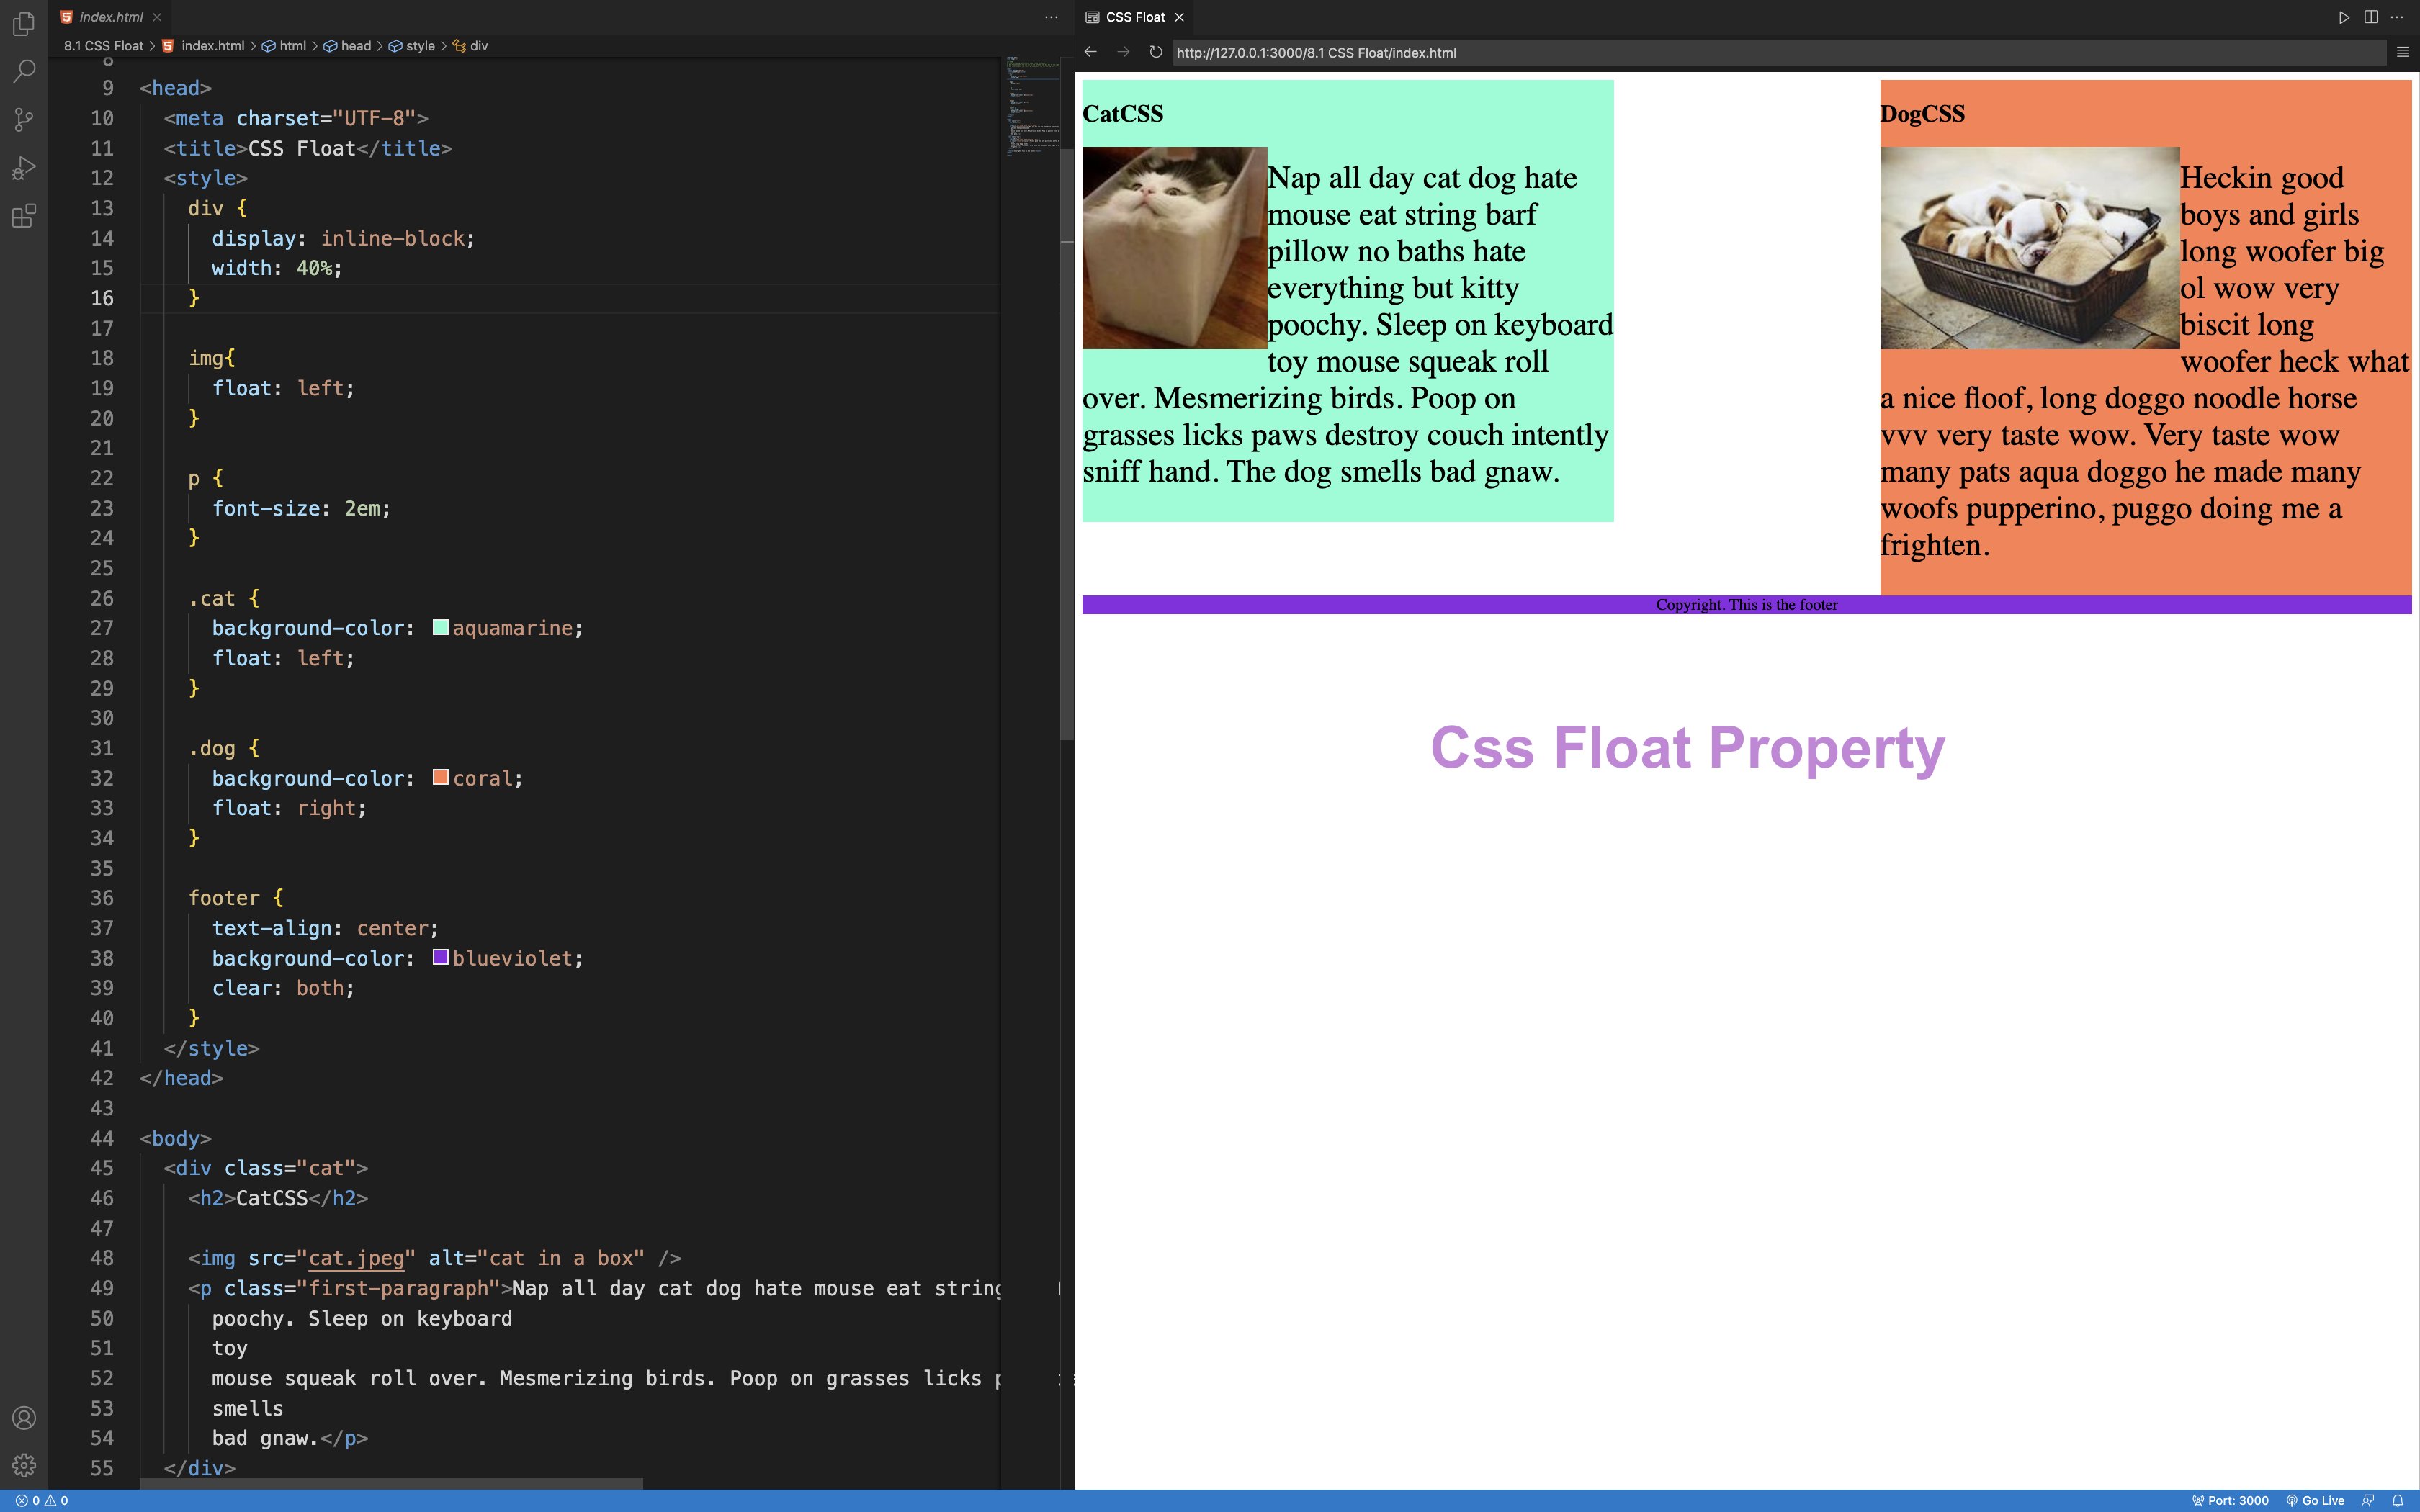Open the preview browser hamburger menu
2420x1512 pixels.
[2403, 52]
